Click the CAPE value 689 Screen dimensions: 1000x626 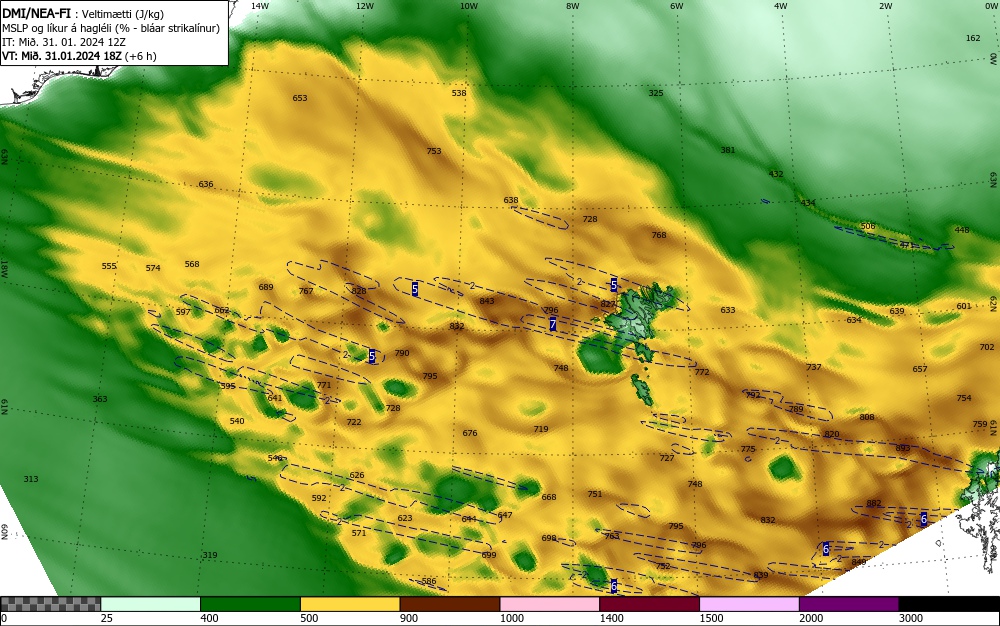click(266, 288)
